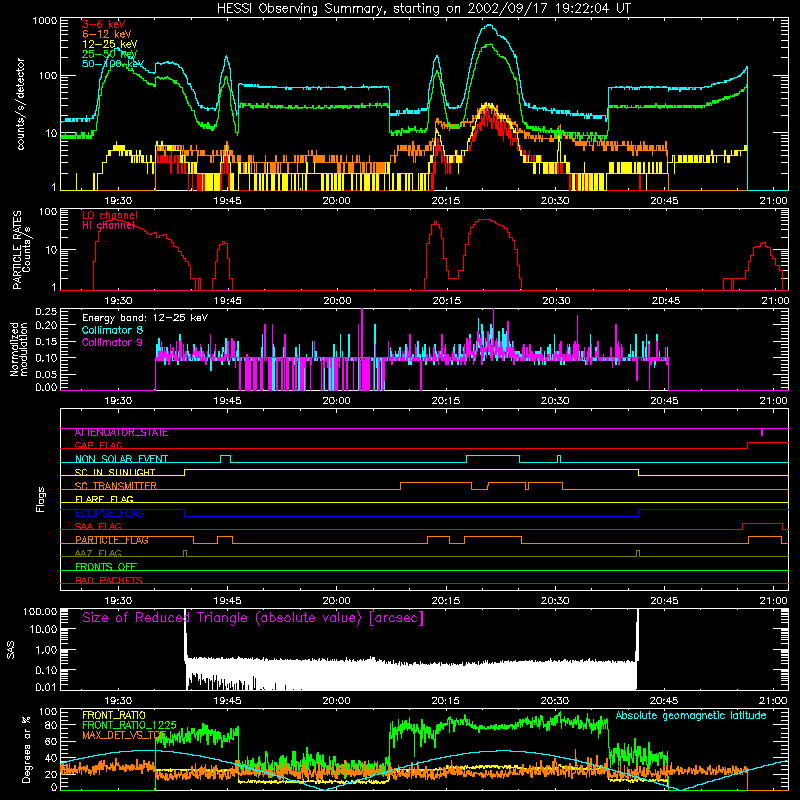The height and width of the screenshot is (800, 800).
Task: Click the 20:00 tick under the counts plot
Action: tap(336, 201)
